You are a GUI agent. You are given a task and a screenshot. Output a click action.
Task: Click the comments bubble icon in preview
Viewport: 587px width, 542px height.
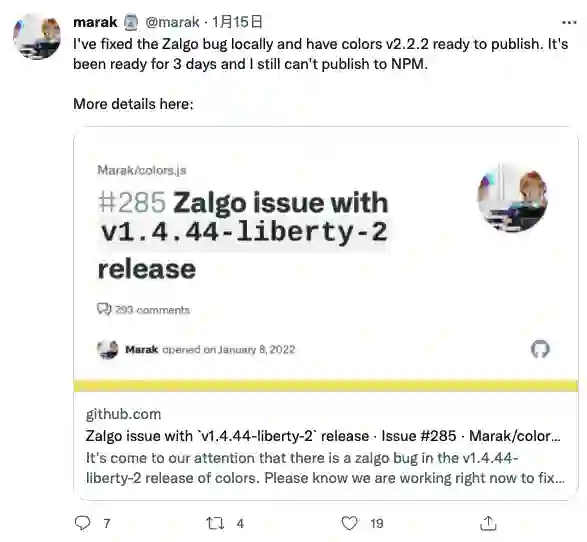click(x=104, y=309)
